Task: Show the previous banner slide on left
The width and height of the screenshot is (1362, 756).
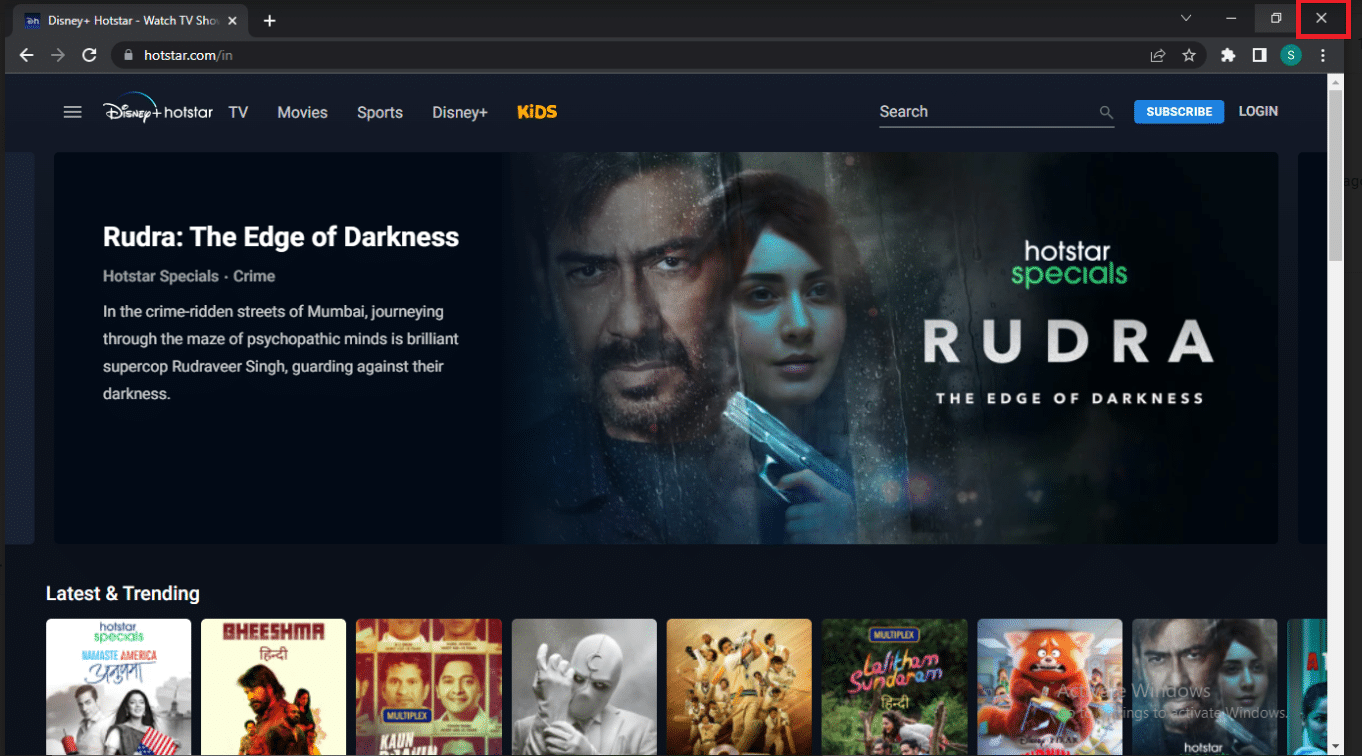Action: (20, 348)
